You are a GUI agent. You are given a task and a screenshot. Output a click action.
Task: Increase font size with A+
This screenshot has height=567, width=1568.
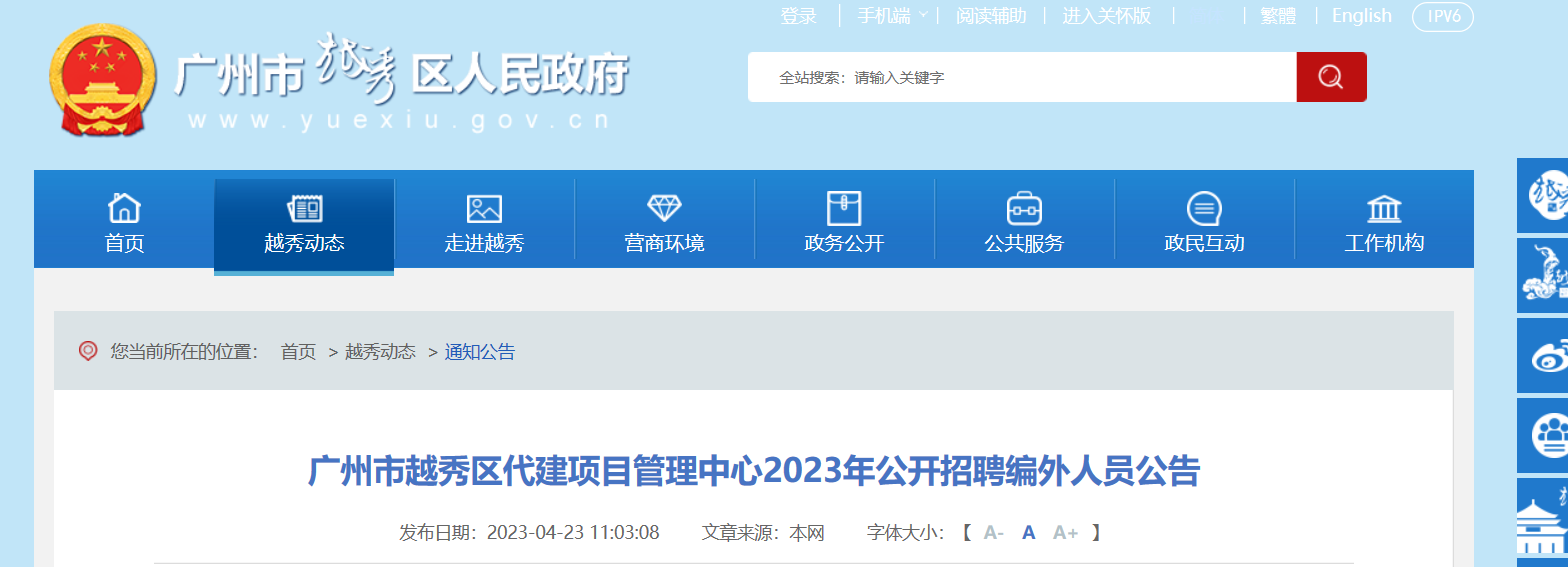pyautogui.click(x=1065, y=533)
